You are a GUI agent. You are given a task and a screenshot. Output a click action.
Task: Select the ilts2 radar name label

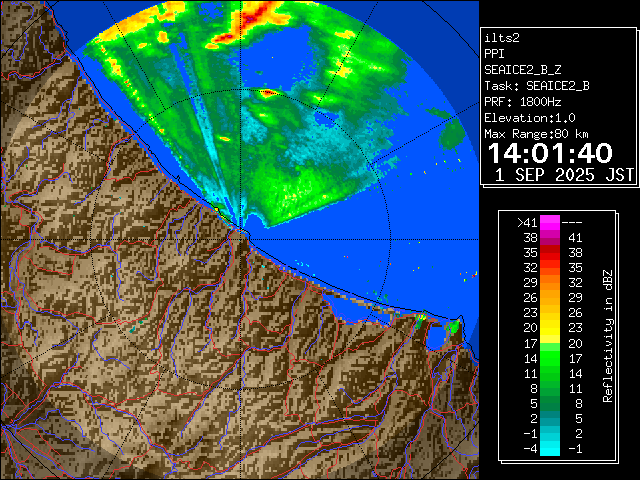pos(503,37)
